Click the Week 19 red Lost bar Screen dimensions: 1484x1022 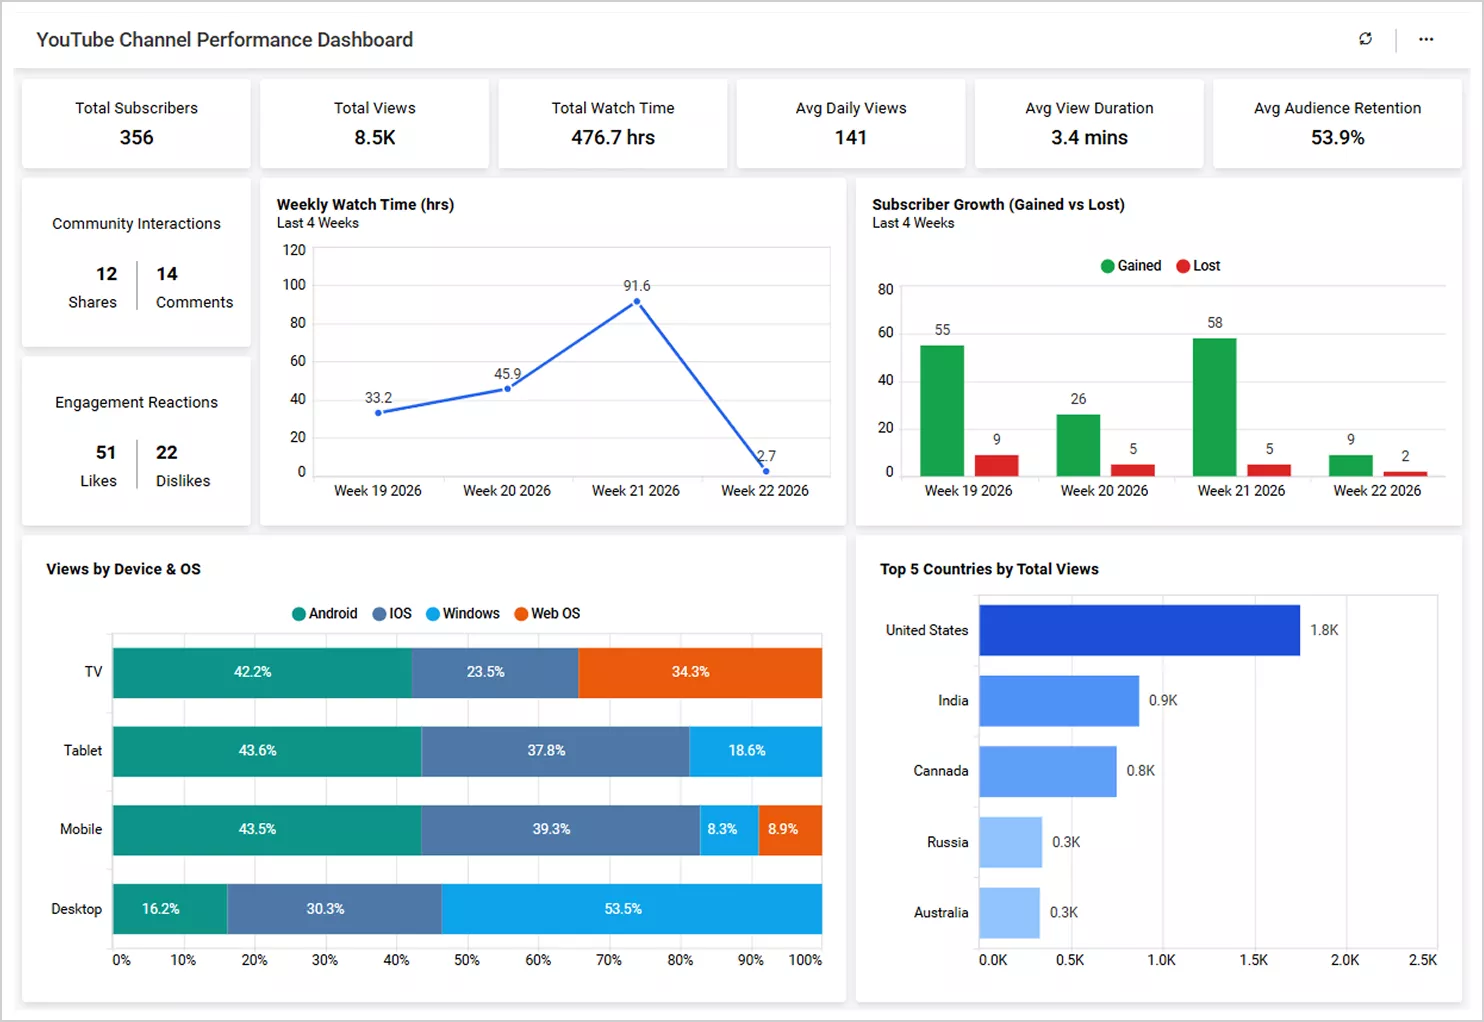click(996, 465)
